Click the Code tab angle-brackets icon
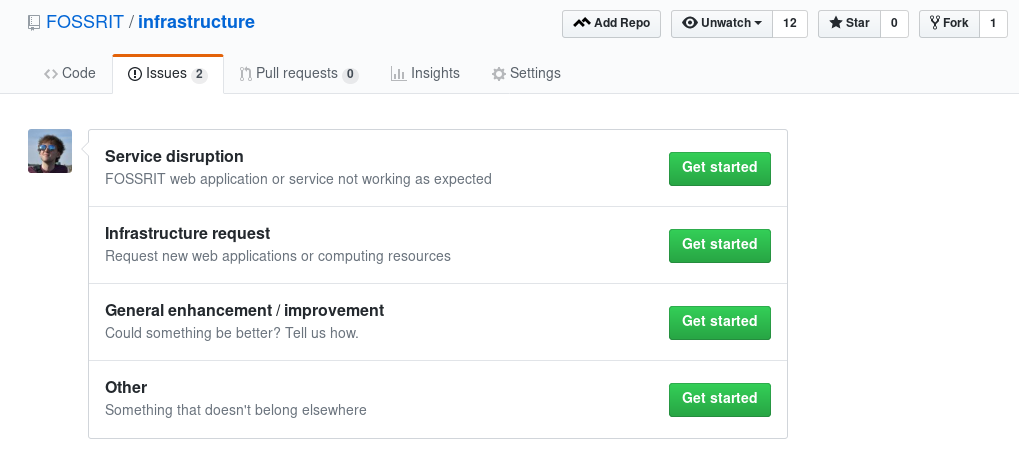Screen dimensions: 1019x450 pos(51,74)
